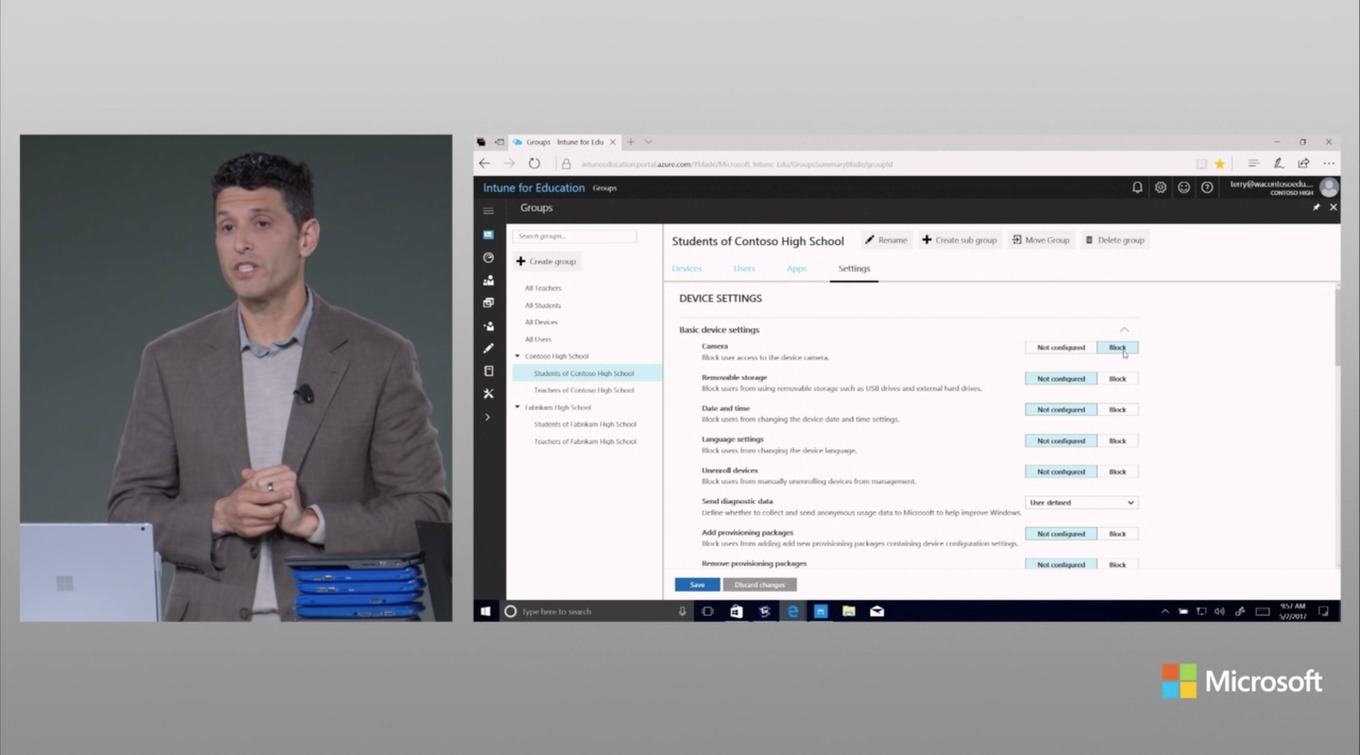The width and height of the screenshot is (1360, 755).
Task: Click the Save button
Action: [697, 585]
